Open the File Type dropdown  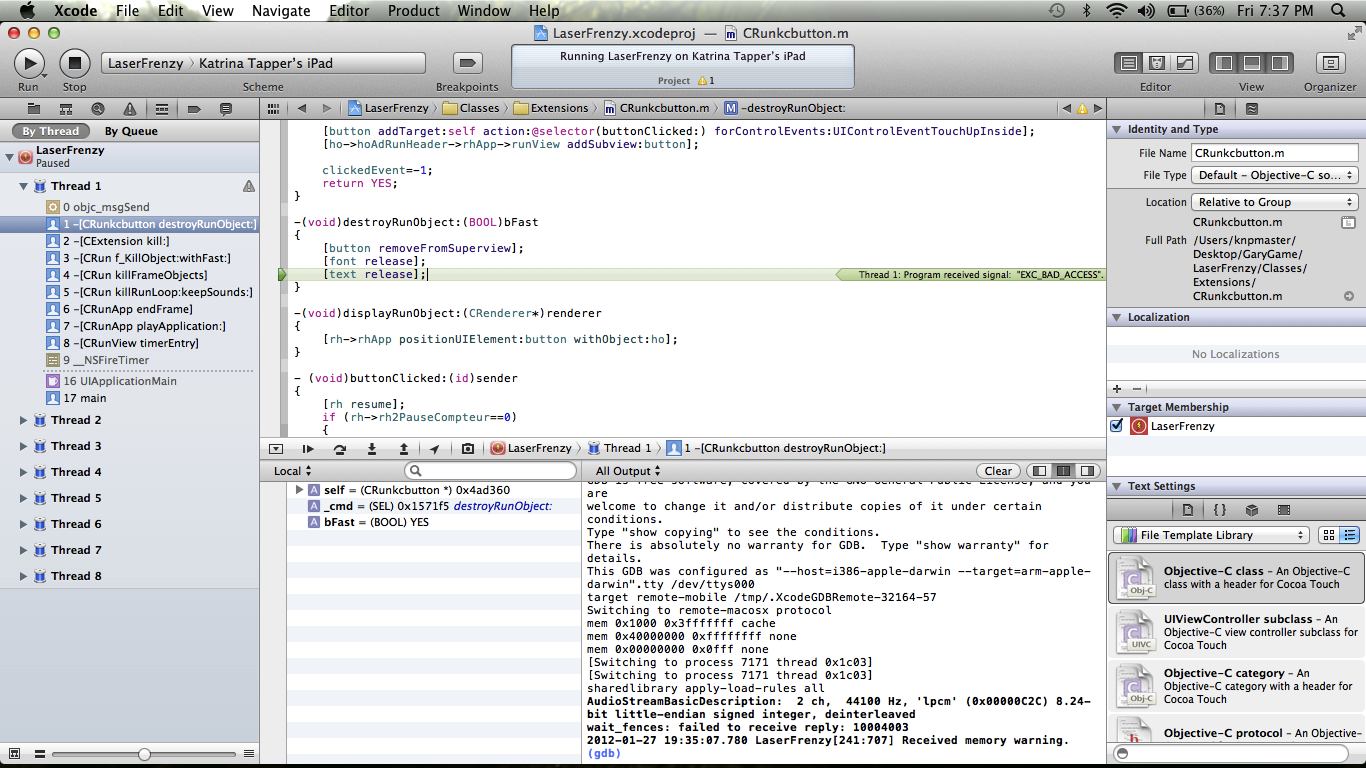click(1275, 175)
